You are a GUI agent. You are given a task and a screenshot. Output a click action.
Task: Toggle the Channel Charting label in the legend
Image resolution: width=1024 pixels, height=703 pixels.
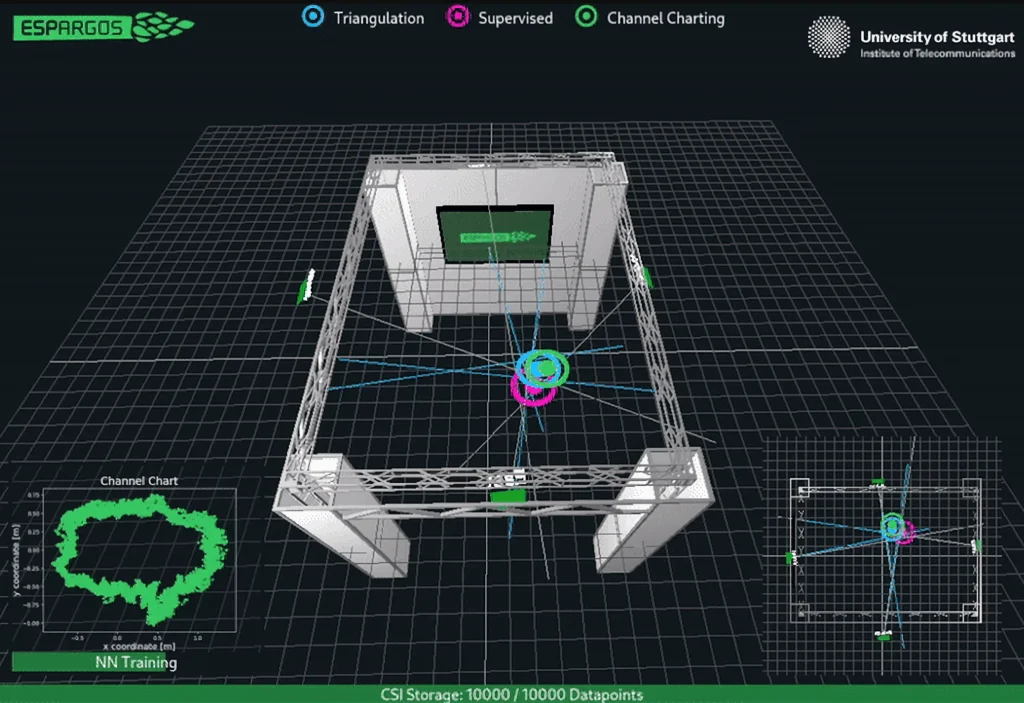pos(665,18)
